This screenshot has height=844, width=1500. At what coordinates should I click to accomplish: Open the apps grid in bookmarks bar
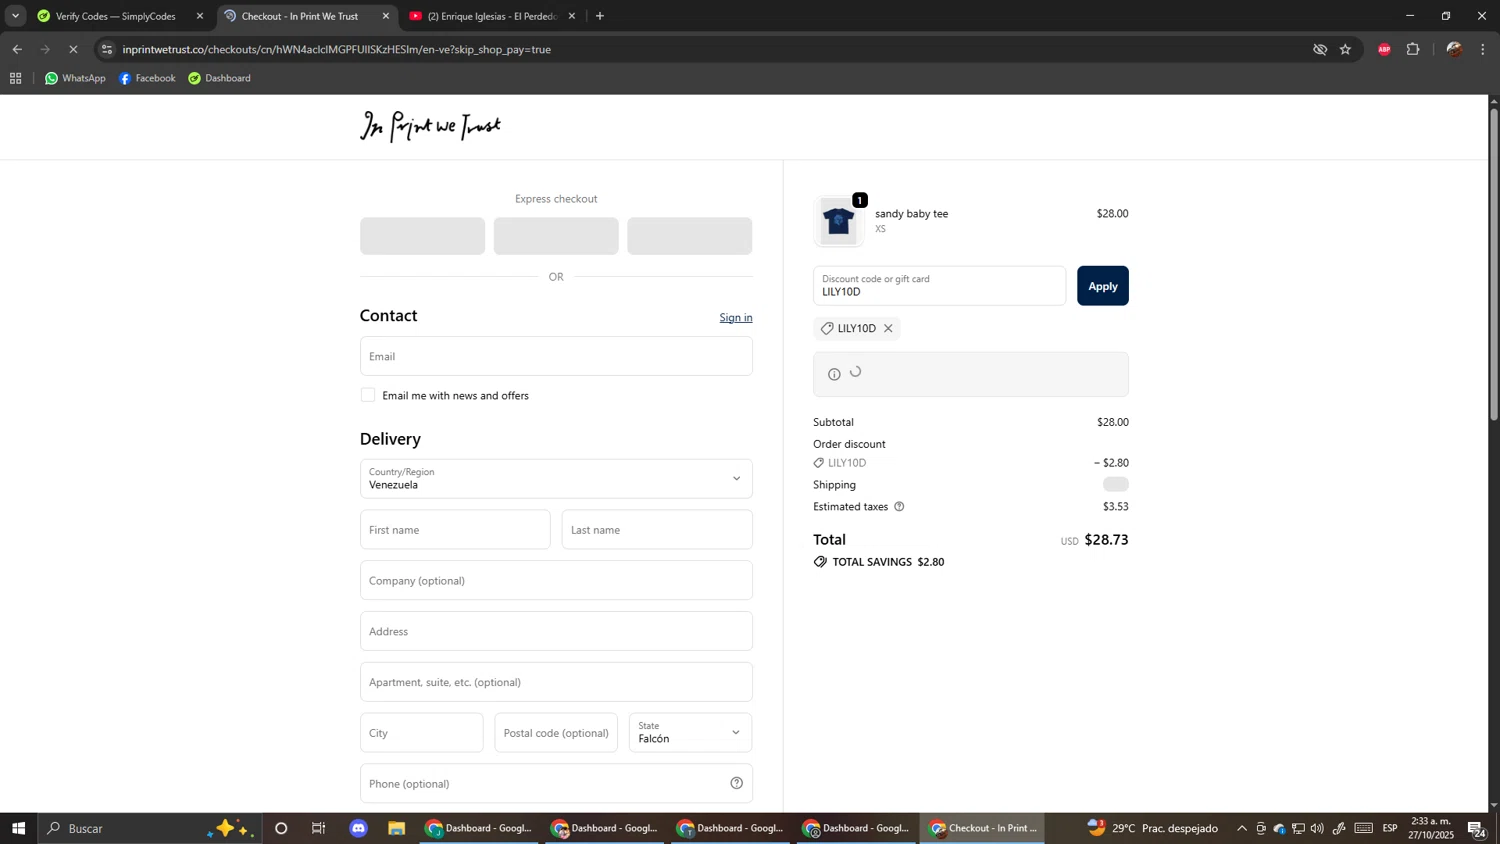[x=15, y=78]
